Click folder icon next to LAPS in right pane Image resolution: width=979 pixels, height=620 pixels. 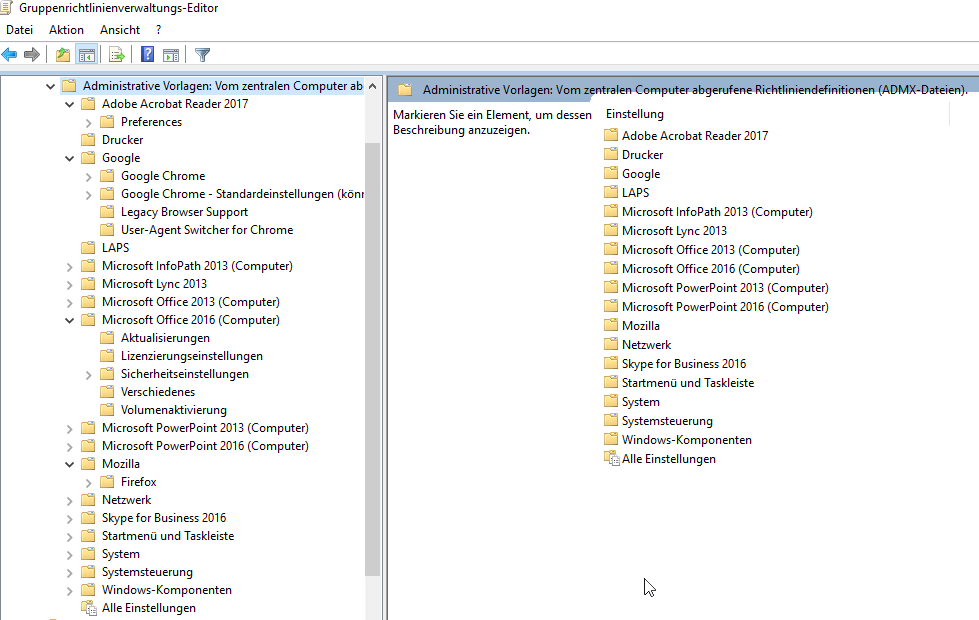coord(611,192)
